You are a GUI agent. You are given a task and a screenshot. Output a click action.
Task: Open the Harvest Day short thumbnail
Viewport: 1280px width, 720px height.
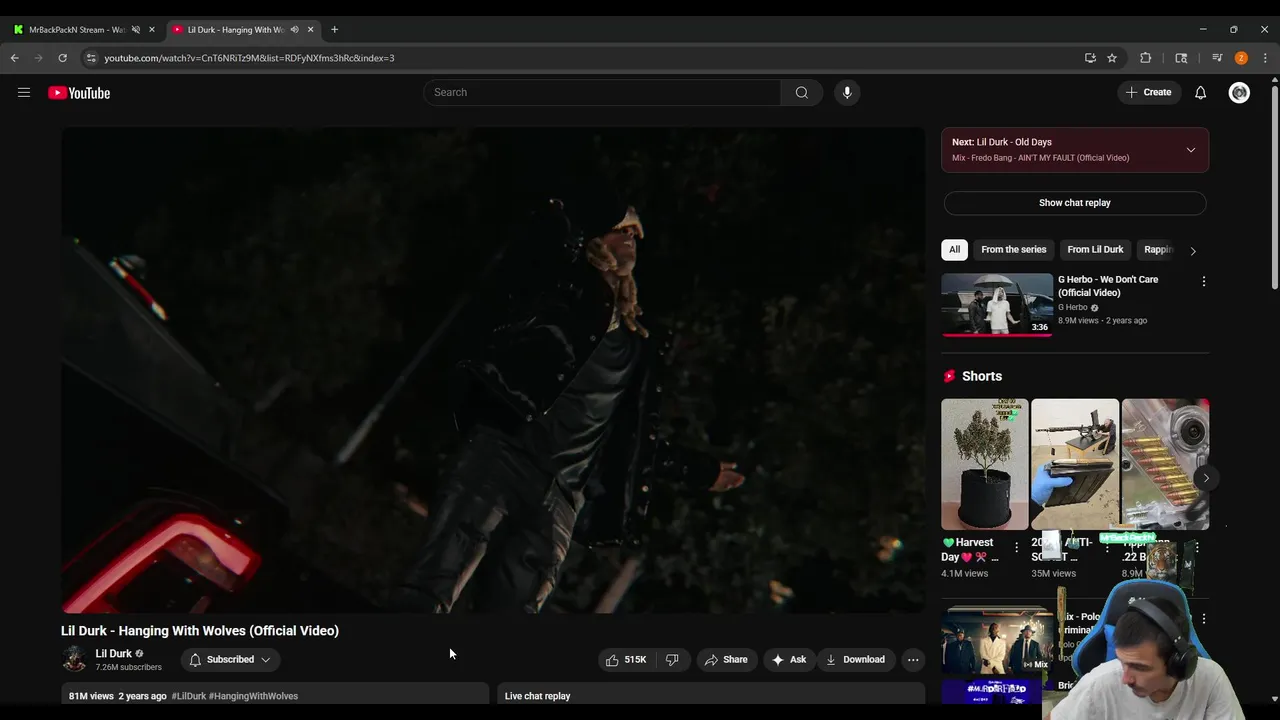(x=984, y=464)
